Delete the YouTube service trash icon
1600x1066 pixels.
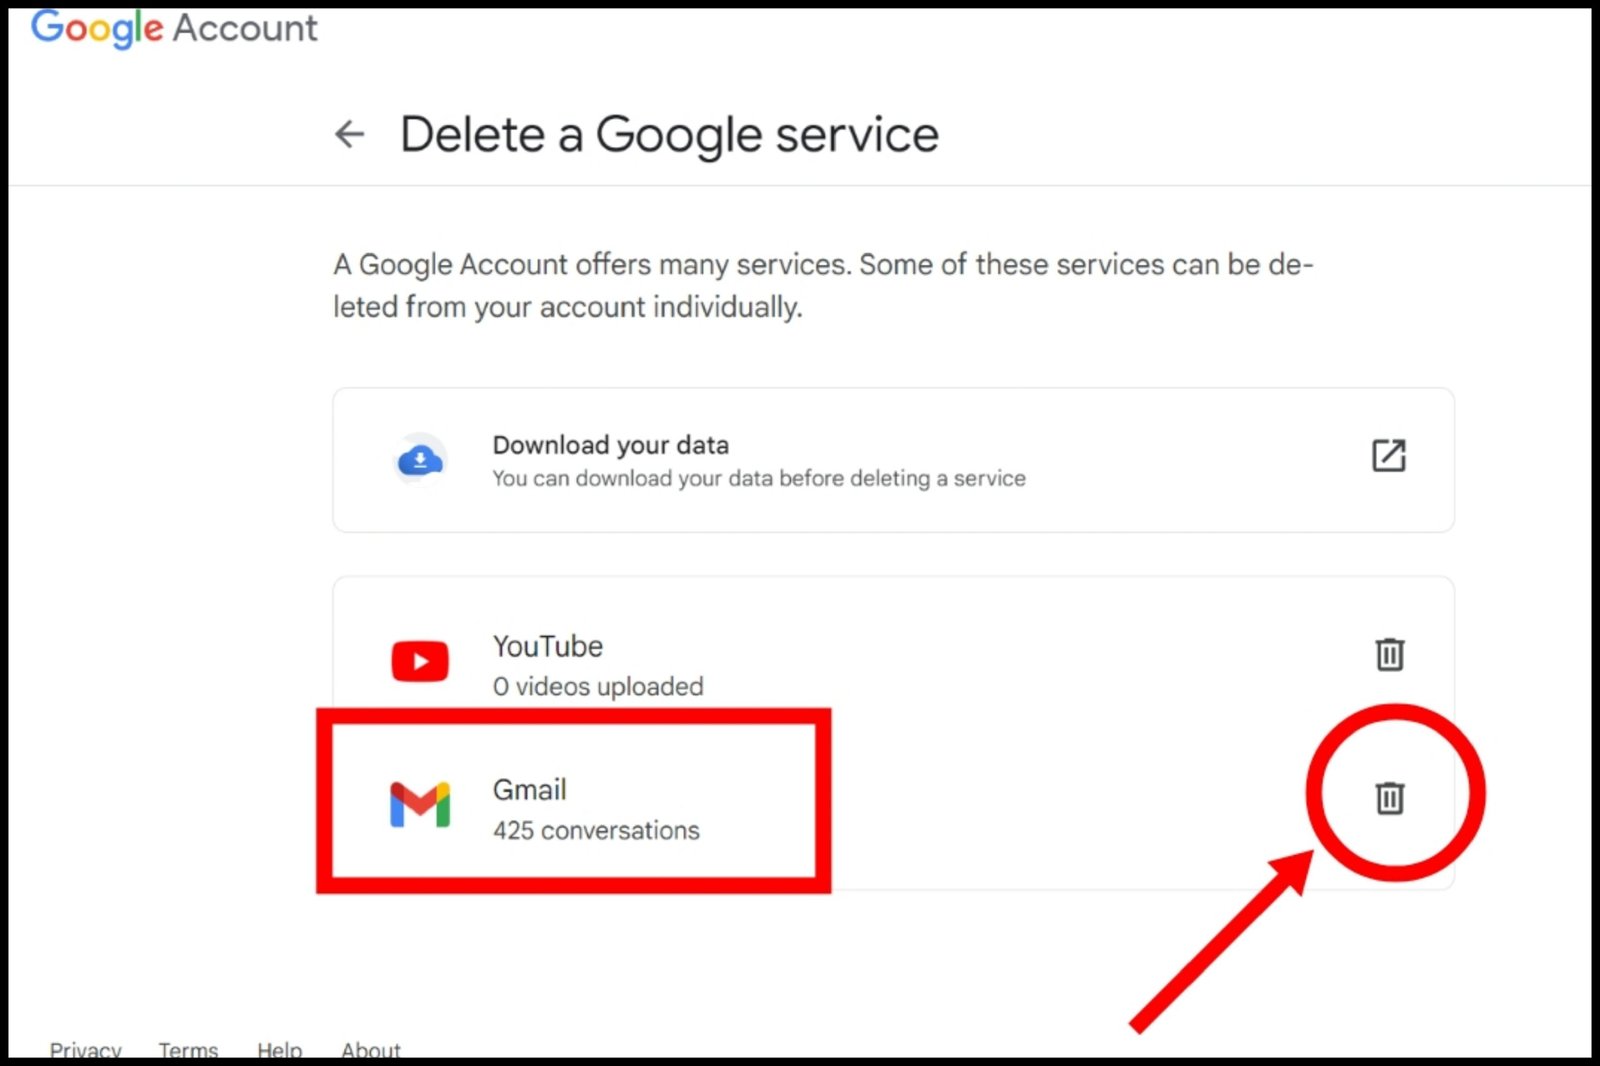point(1390,654)
